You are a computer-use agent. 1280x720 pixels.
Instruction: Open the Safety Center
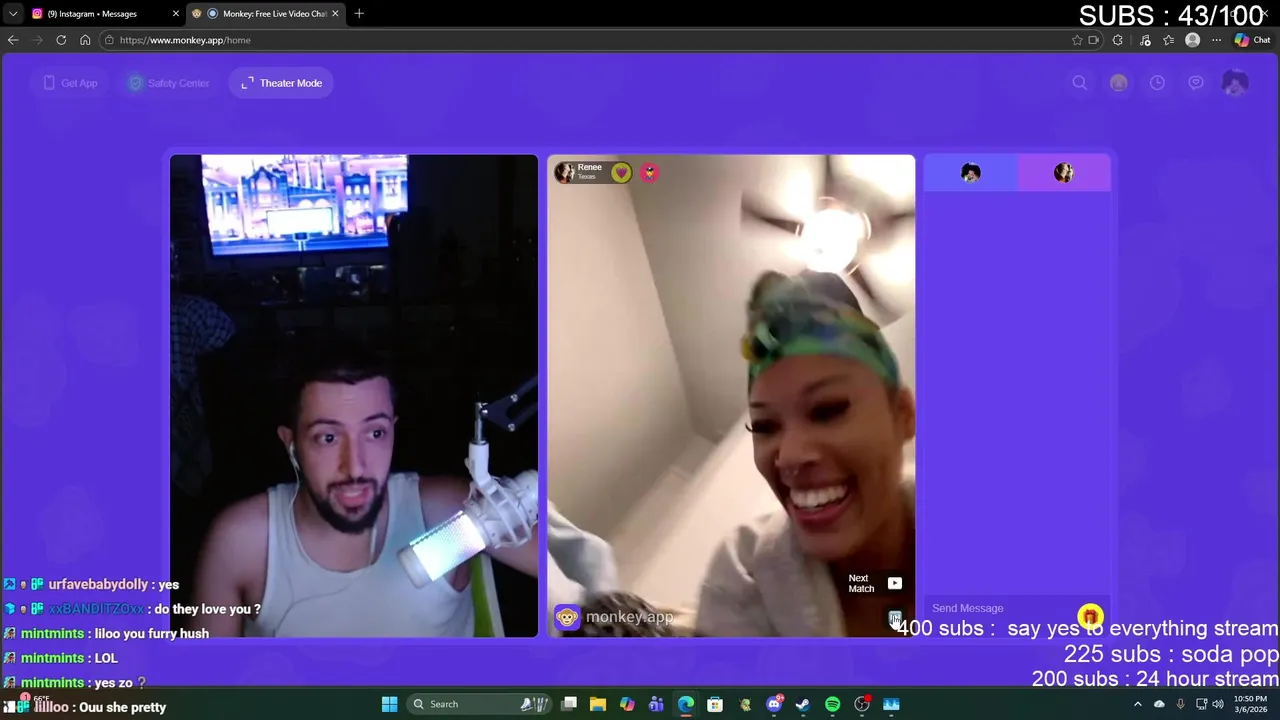pos(168,83)
